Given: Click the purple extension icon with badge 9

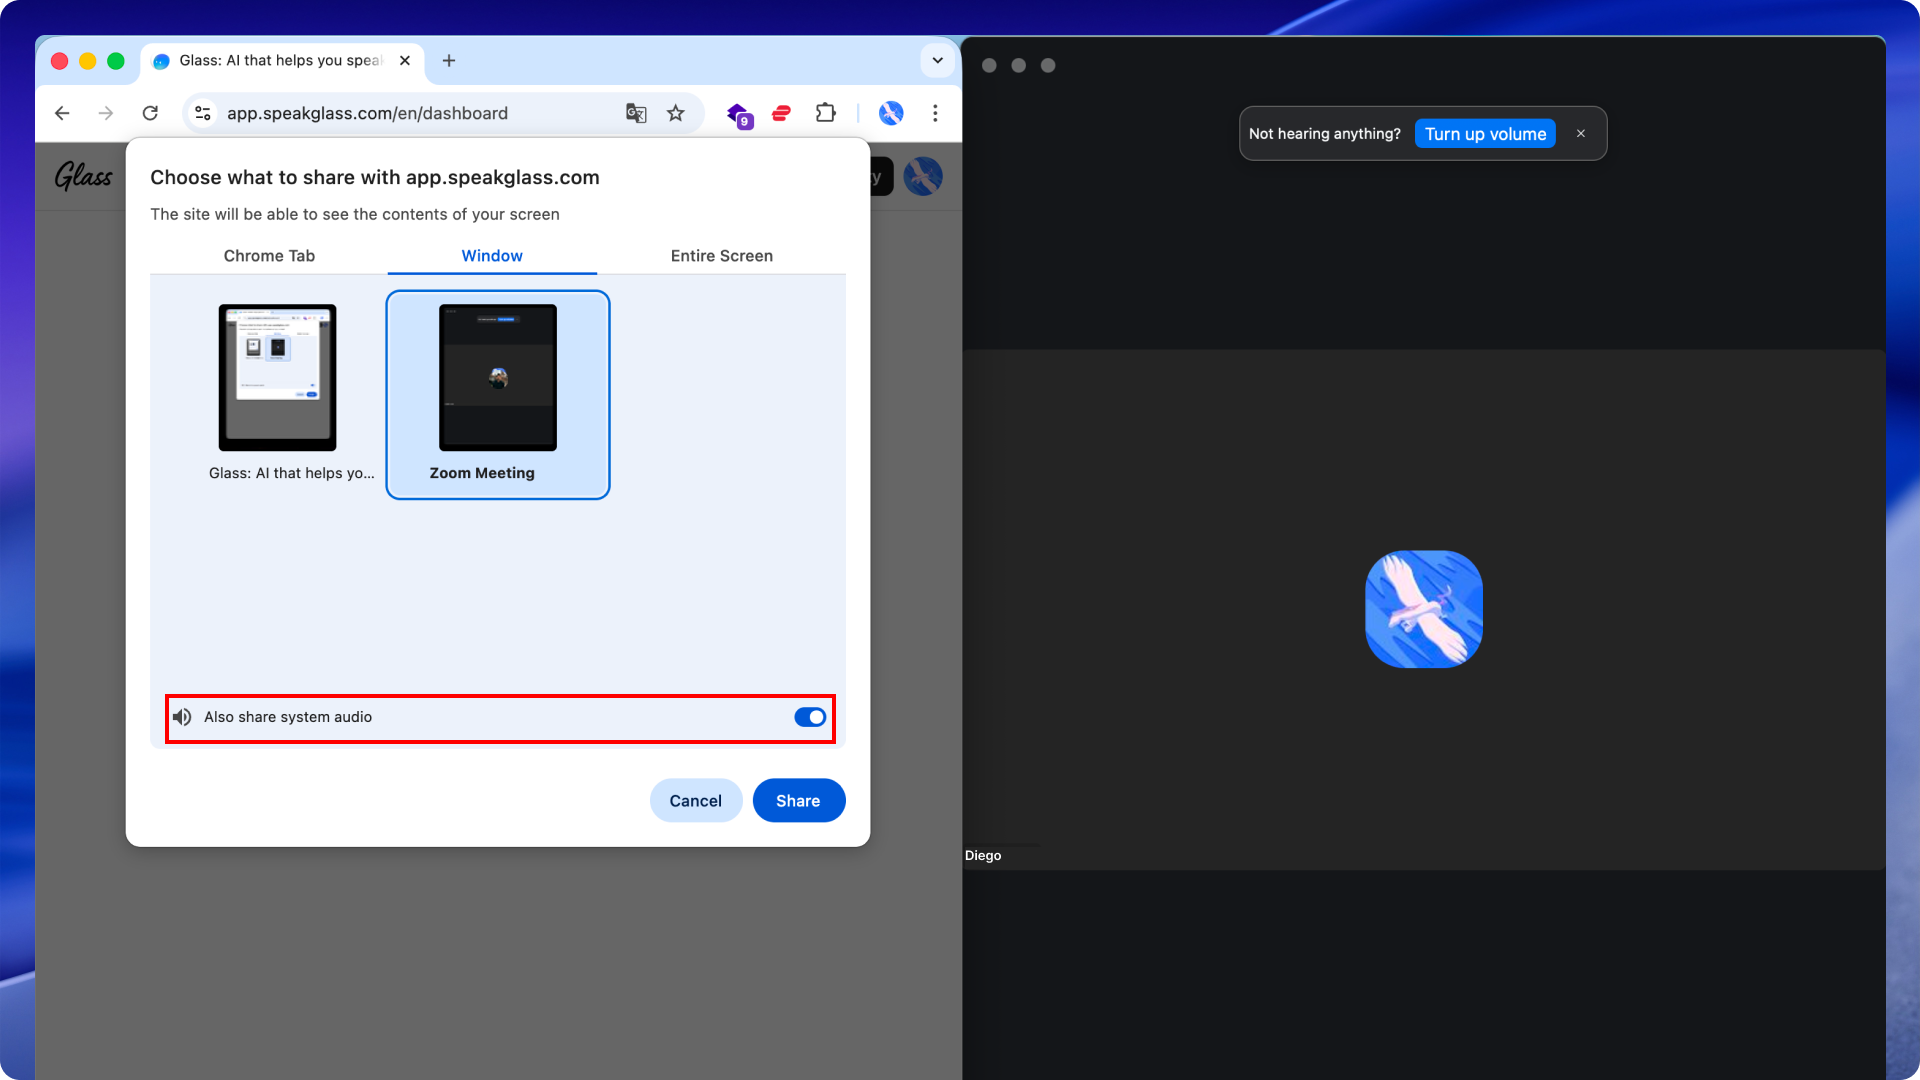Looking at the screenshot, I should tap(739, 114).
